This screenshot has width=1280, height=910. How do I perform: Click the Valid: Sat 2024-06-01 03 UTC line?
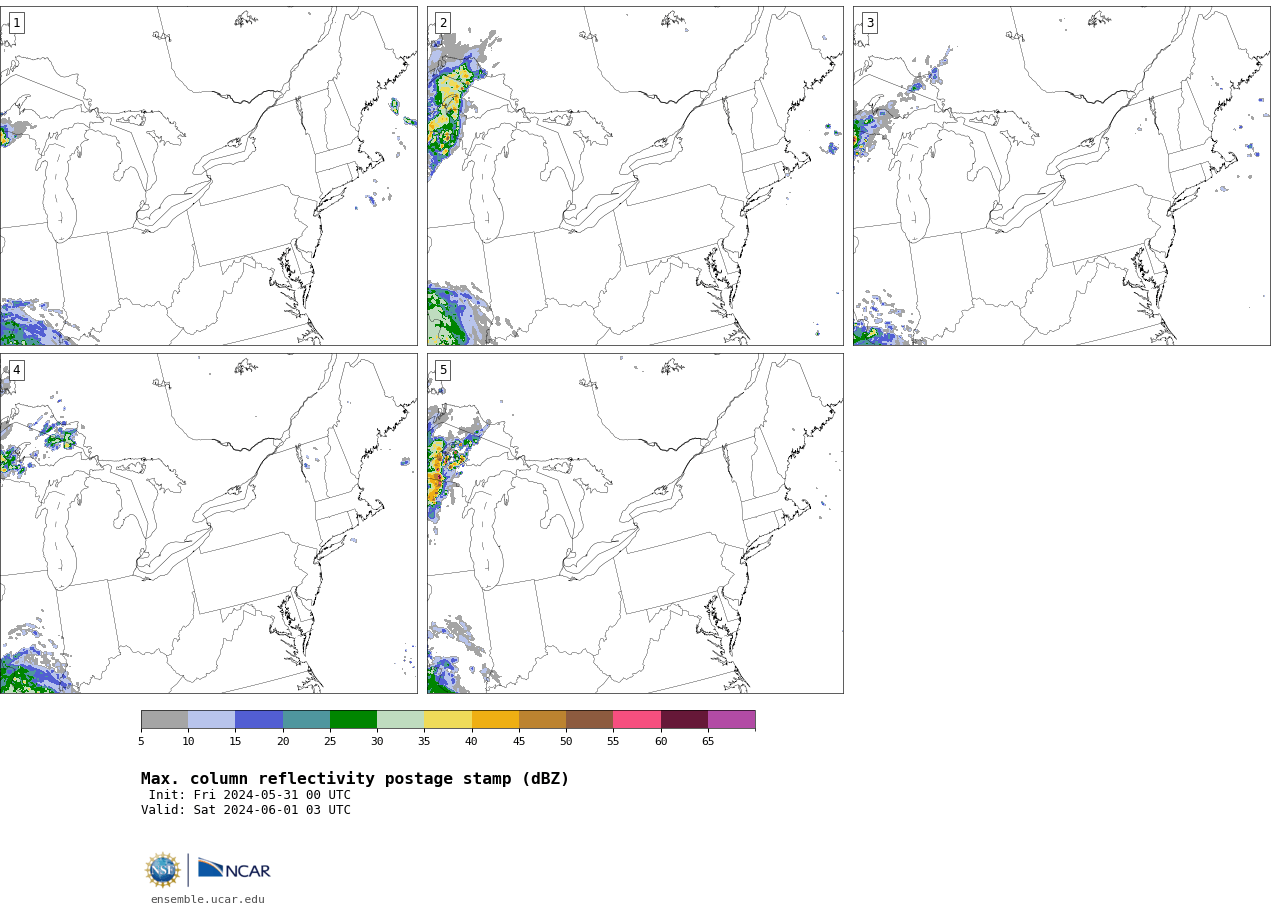pyautogui.click(x=246, y=810)
